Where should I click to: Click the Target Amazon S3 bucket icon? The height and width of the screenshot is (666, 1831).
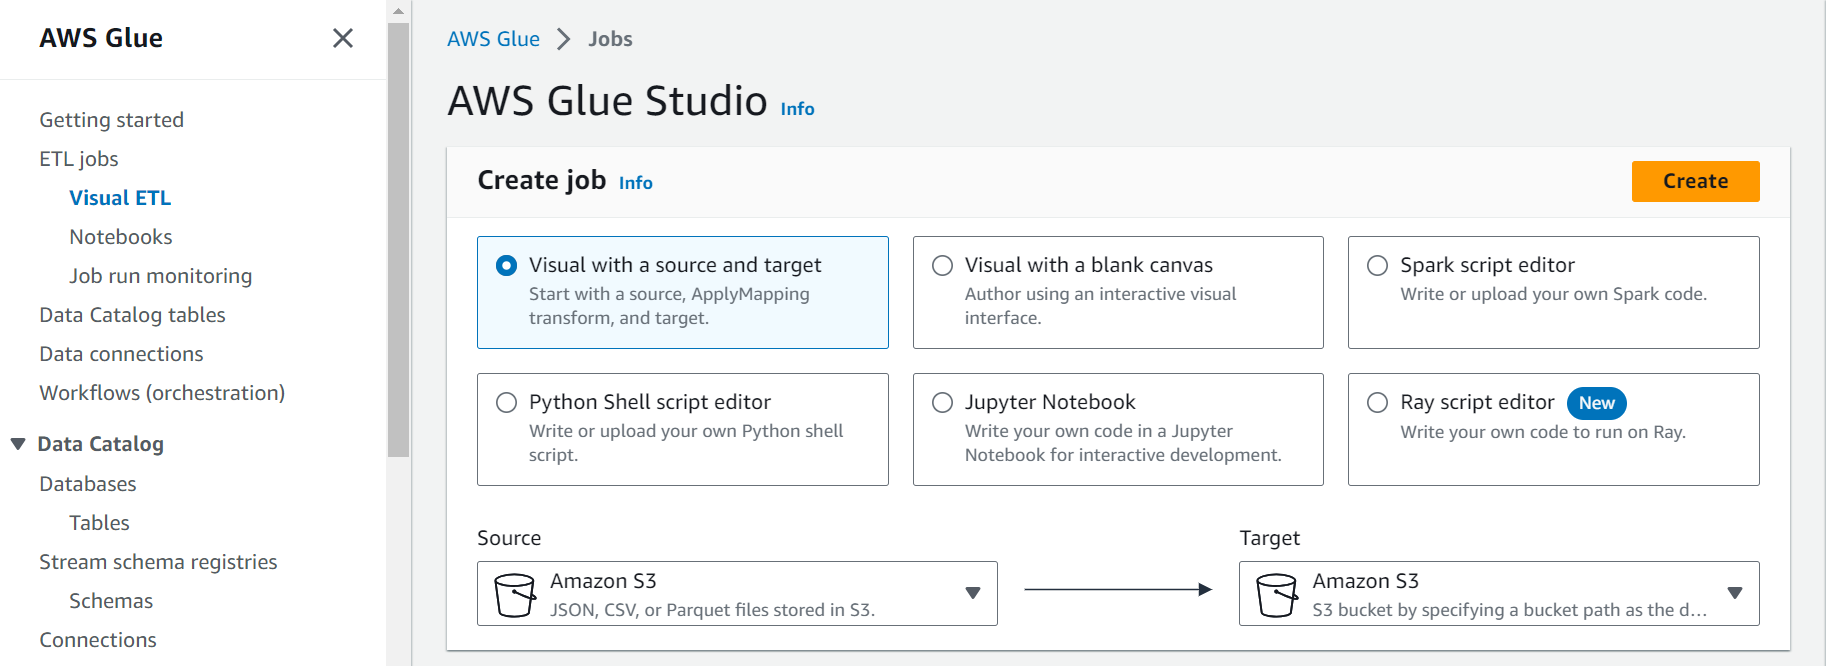pos(1276,594)
